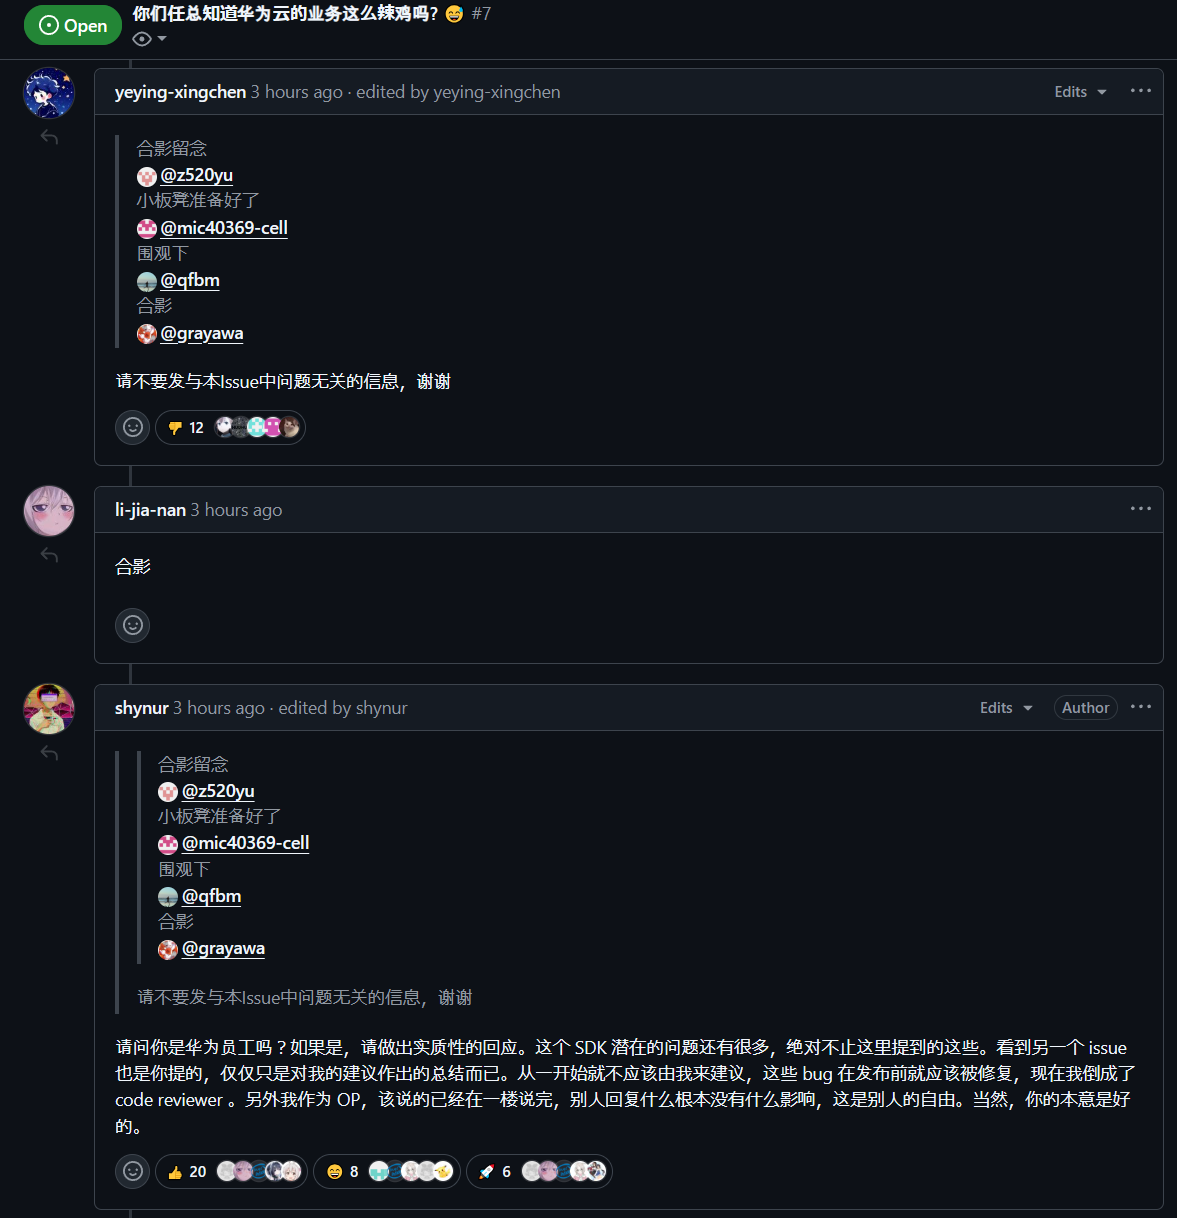
Task: Open reaction picker on shynur's comment
Action: click(133, 1171)
